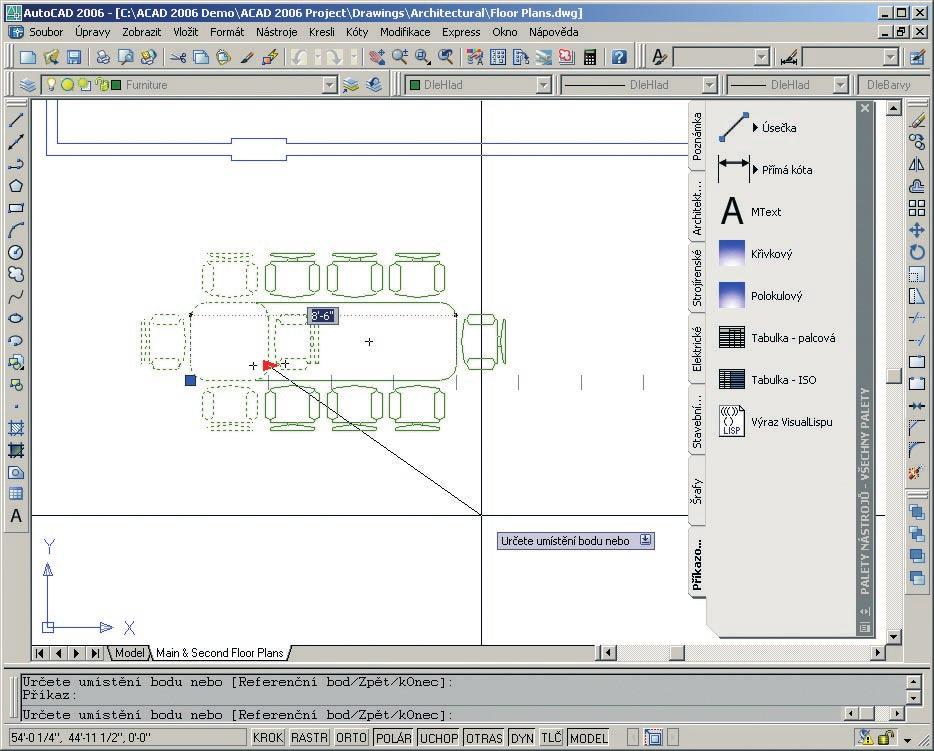The image size is (934, 751).
Task: Click the New drawing icon
Action: click(28, 57)
